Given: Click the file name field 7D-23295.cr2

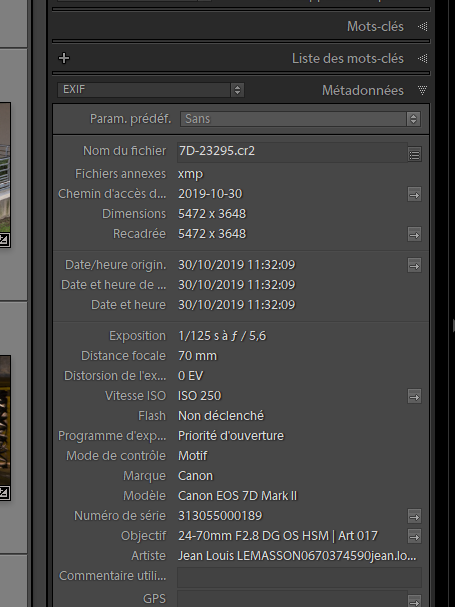Looking at the screenshot, I should (x=292, y=151).
